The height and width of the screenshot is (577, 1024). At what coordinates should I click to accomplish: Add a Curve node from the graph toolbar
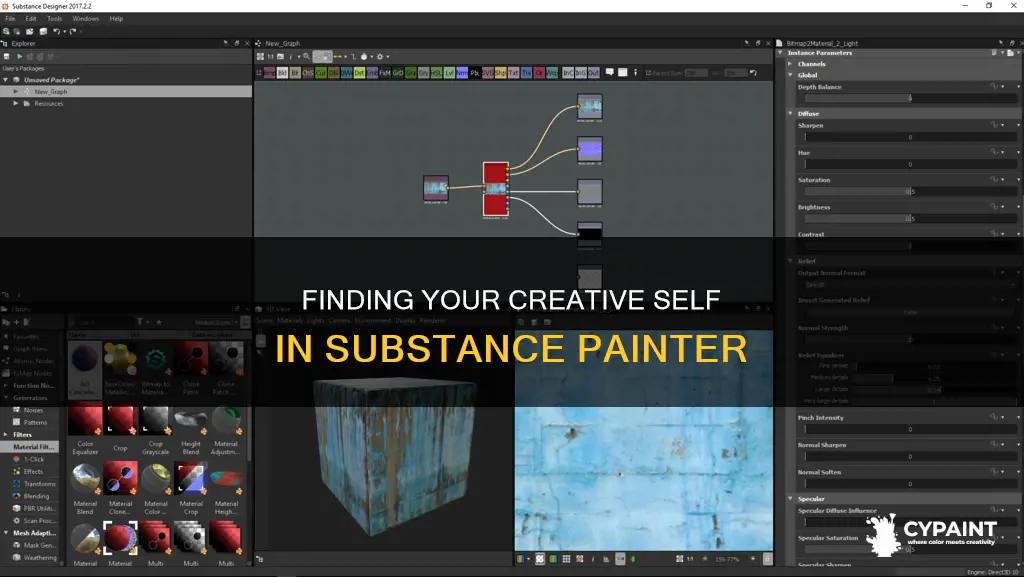click(321, 73)
